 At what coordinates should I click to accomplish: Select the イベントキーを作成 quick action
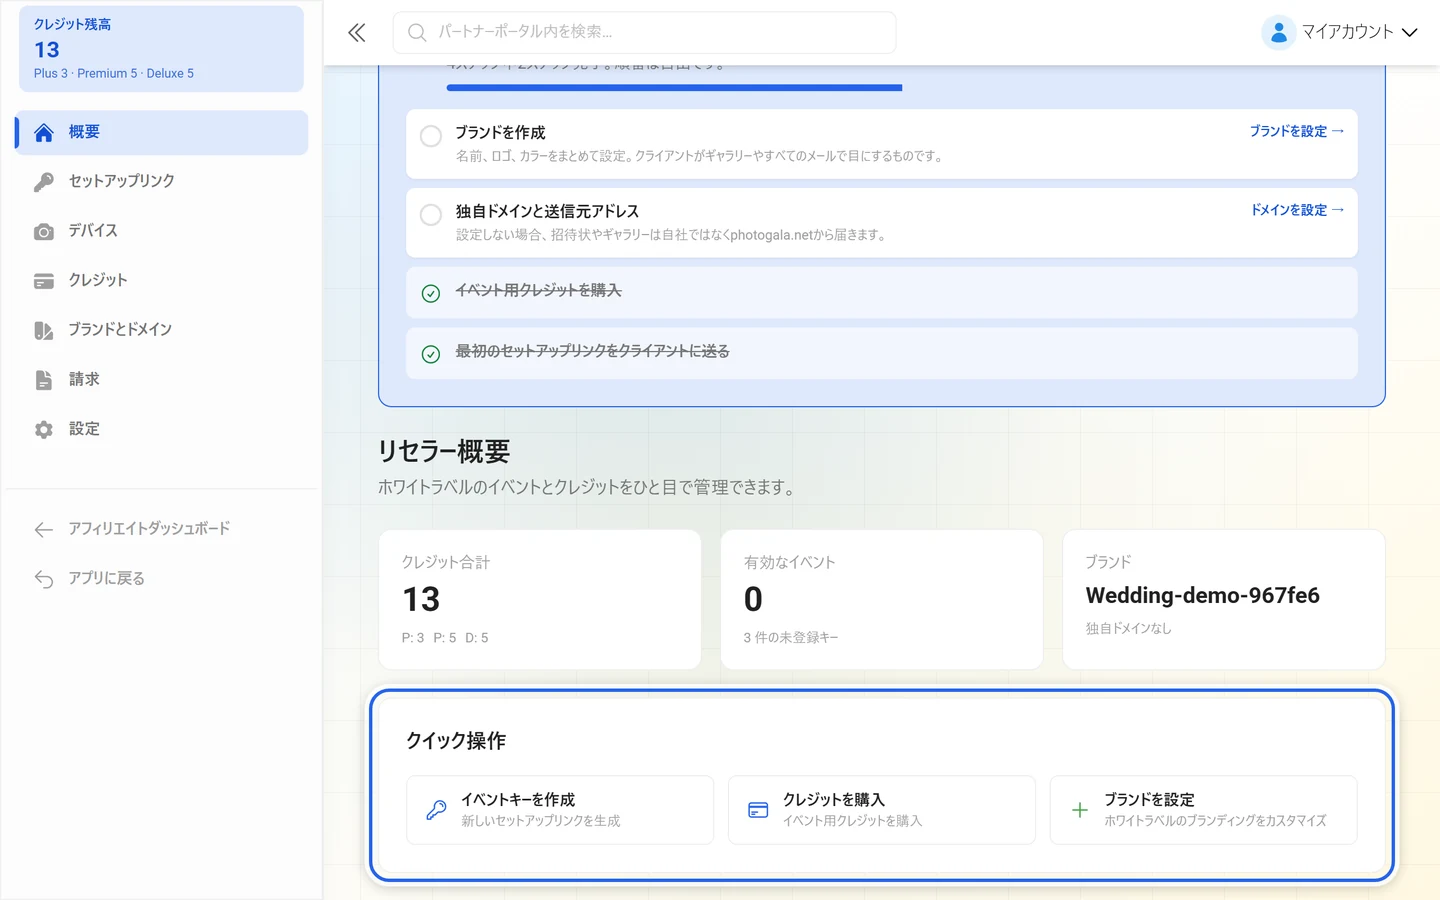[560, 810]
